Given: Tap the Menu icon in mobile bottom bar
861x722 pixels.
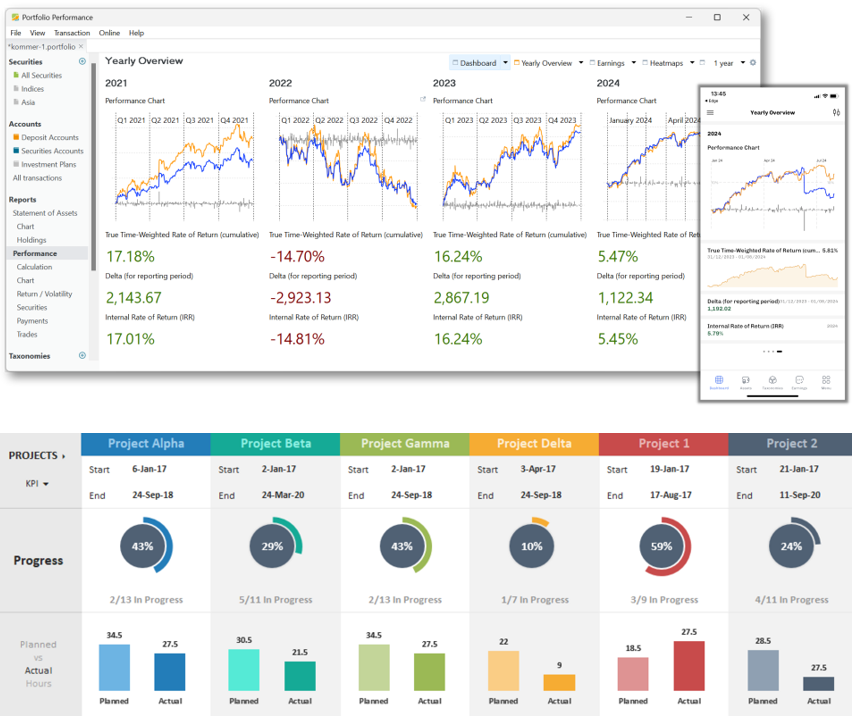Looking at the screenshot, I should click(x=826, y=381).
